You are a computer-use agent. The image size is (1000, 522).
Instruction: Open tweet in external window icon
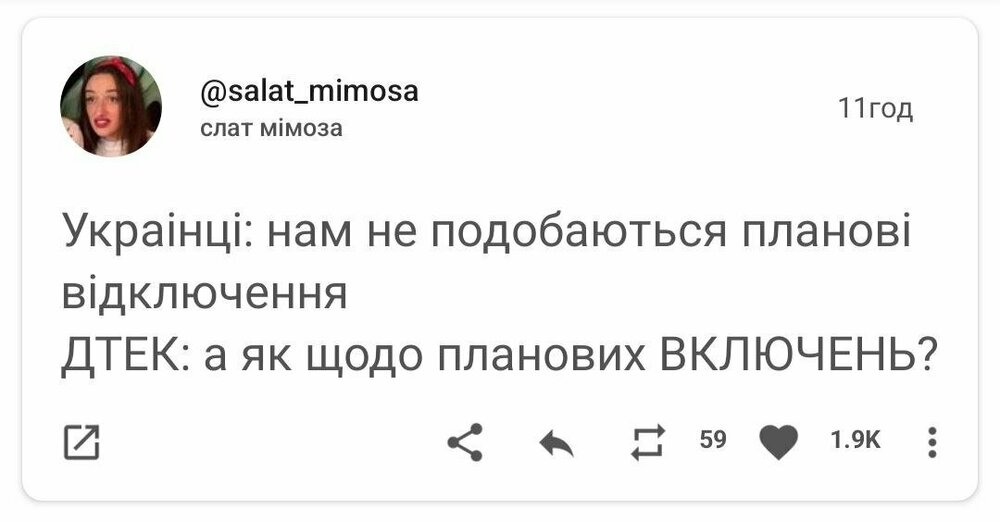pos(81,441)
